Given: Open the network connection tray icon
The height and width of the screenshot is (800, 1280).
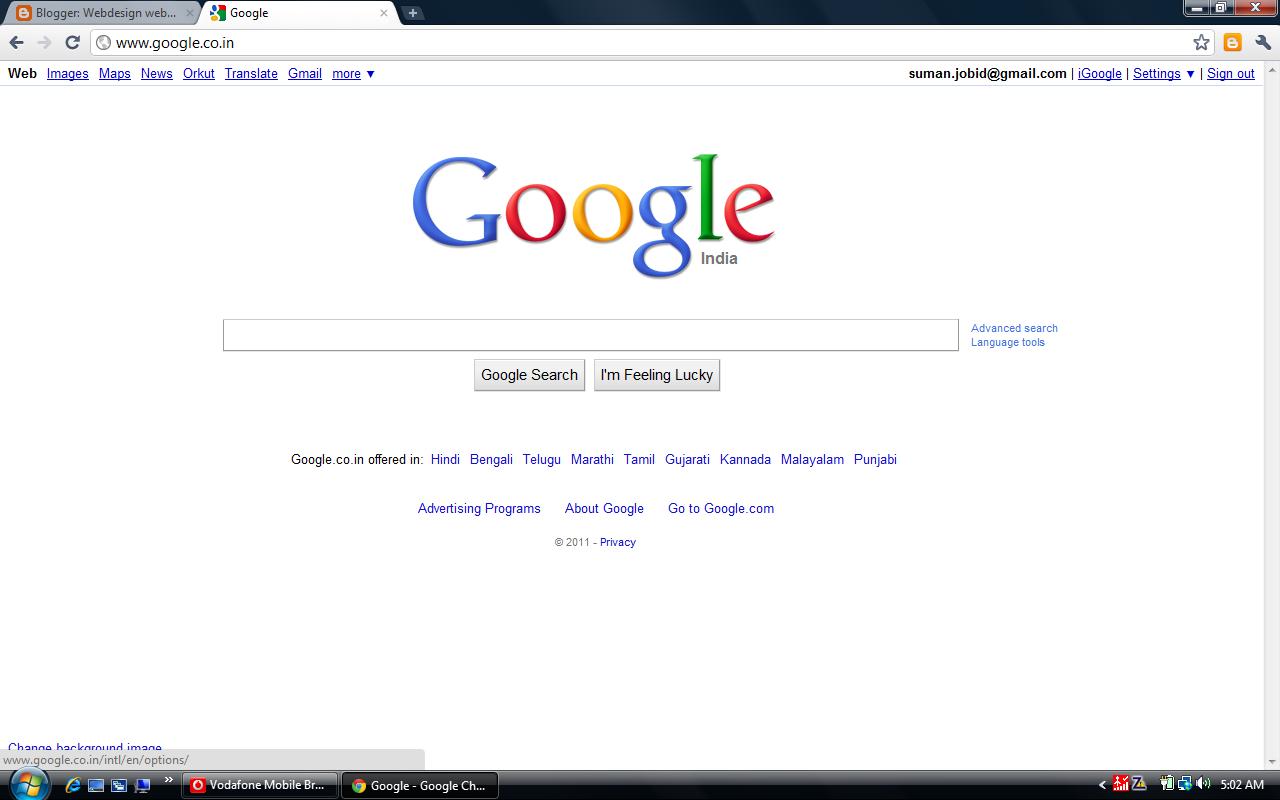Looking at the screenshot, I should (x=1184, y=784).
